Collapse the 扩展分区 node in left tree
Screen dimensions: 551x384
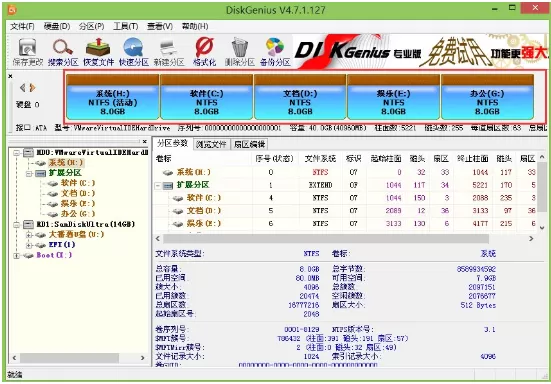(29, 173)
